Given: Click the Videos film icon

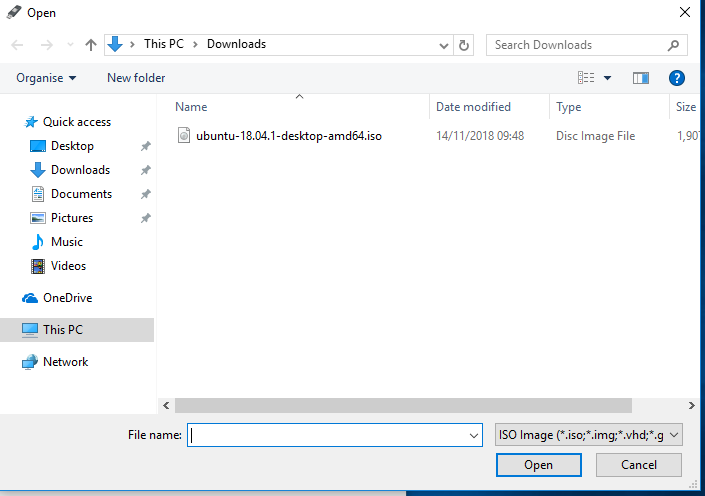Looking at the screenshot, I should tap(38, 266).
